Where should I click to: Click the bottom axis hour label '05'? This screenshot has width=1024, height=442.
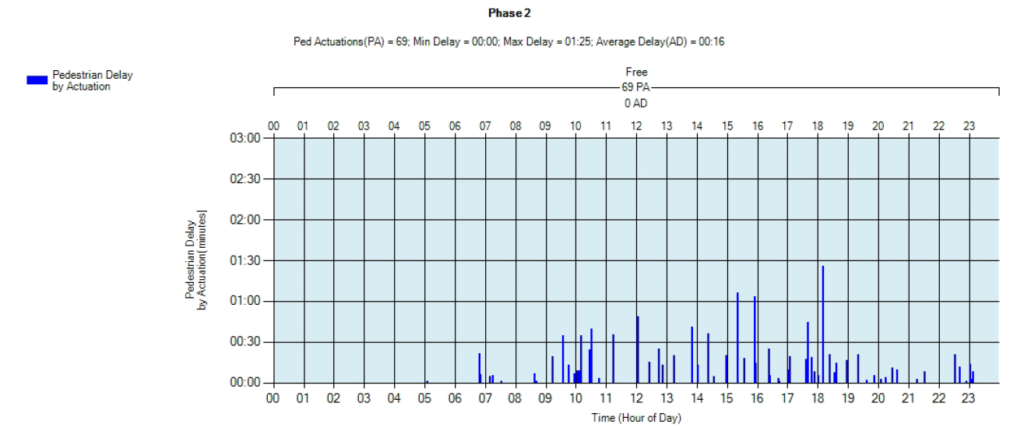424,397
